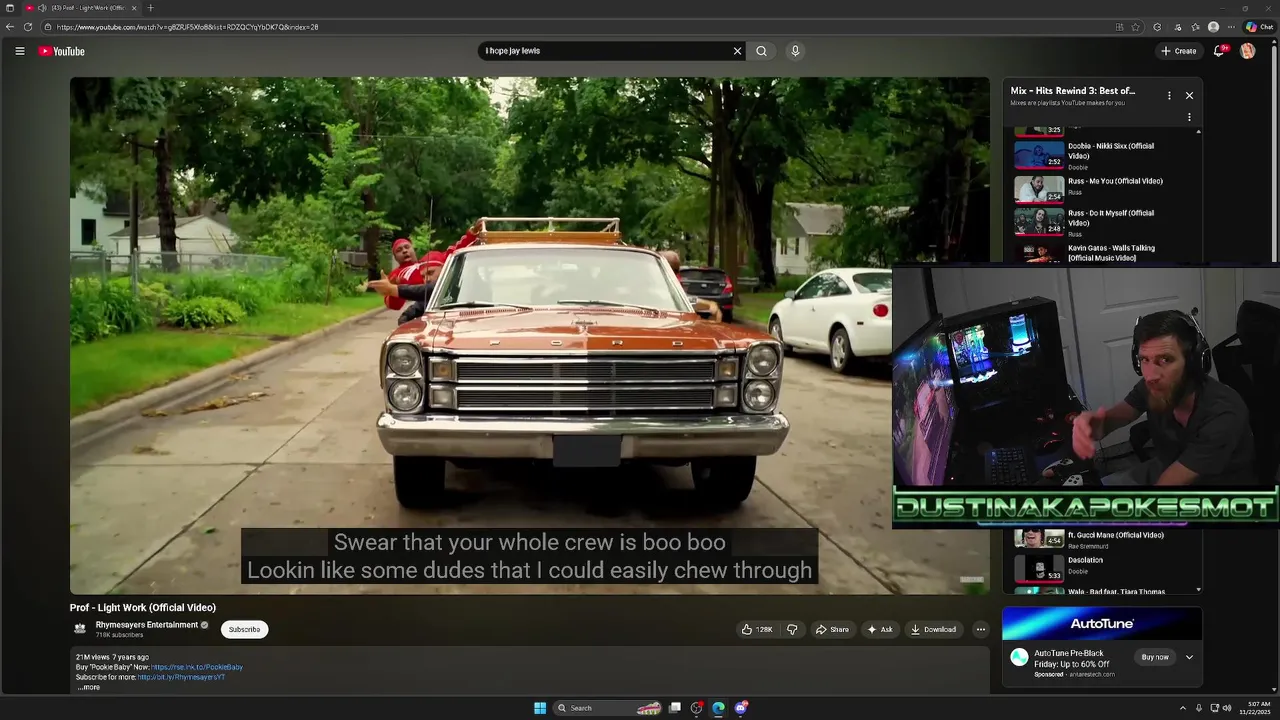Open tab actions menu icon

(x=10, y=8)
